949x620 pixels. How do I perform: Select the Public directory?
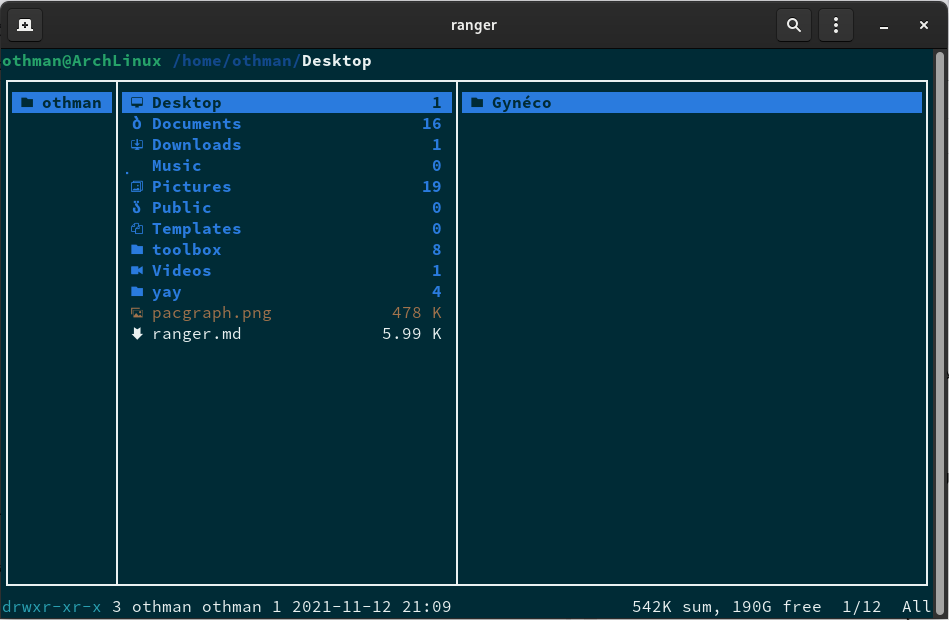click(181, 208)
